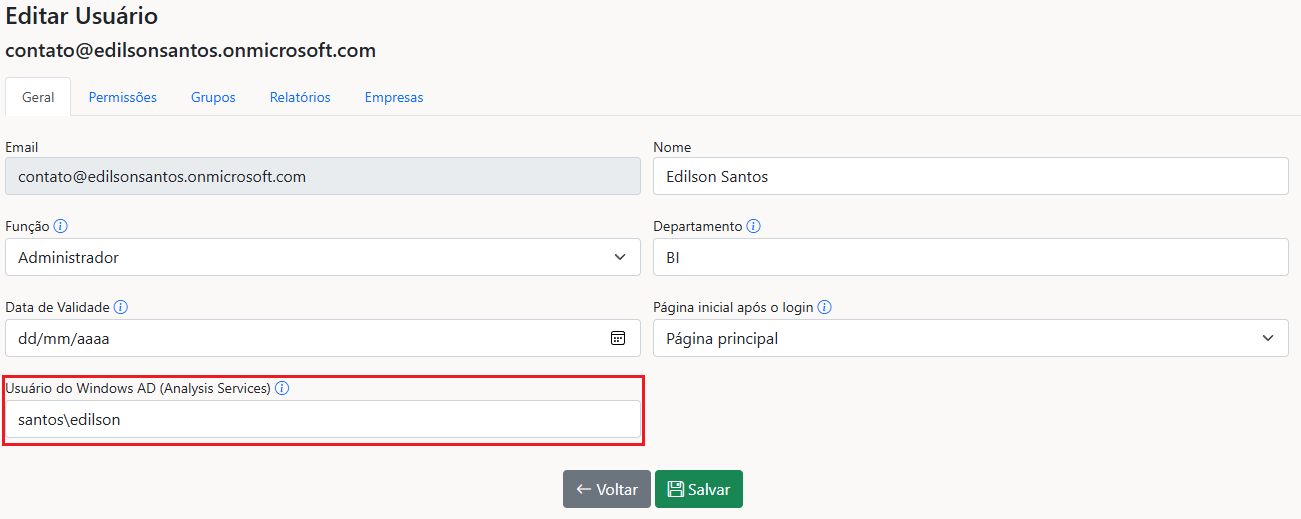The width and height of the screenshot is (1301, 519).
Task: Go to the Relatórios tab
Action: [x=300, y=97]
